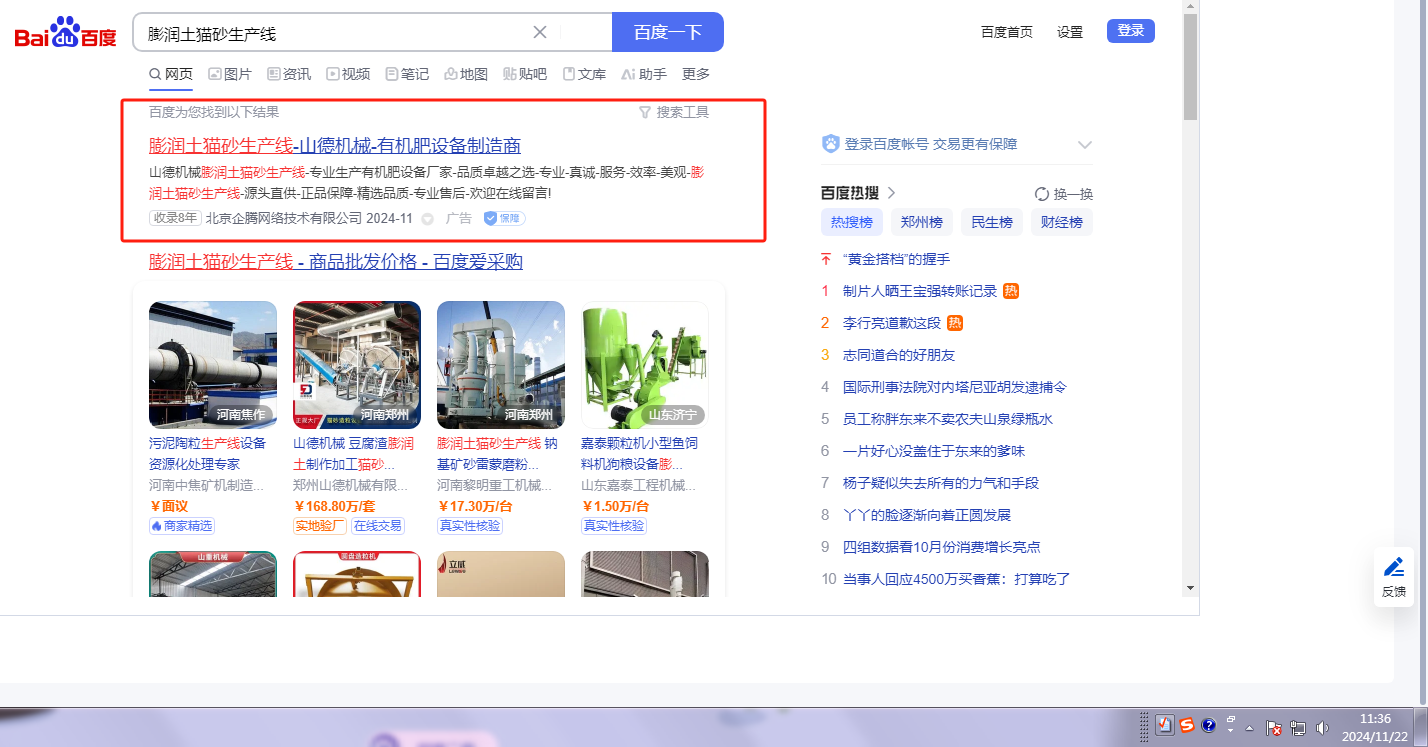1428x747 pixels.
Task: Open the 贴吧 tab
Action: [x=525, y=74]
